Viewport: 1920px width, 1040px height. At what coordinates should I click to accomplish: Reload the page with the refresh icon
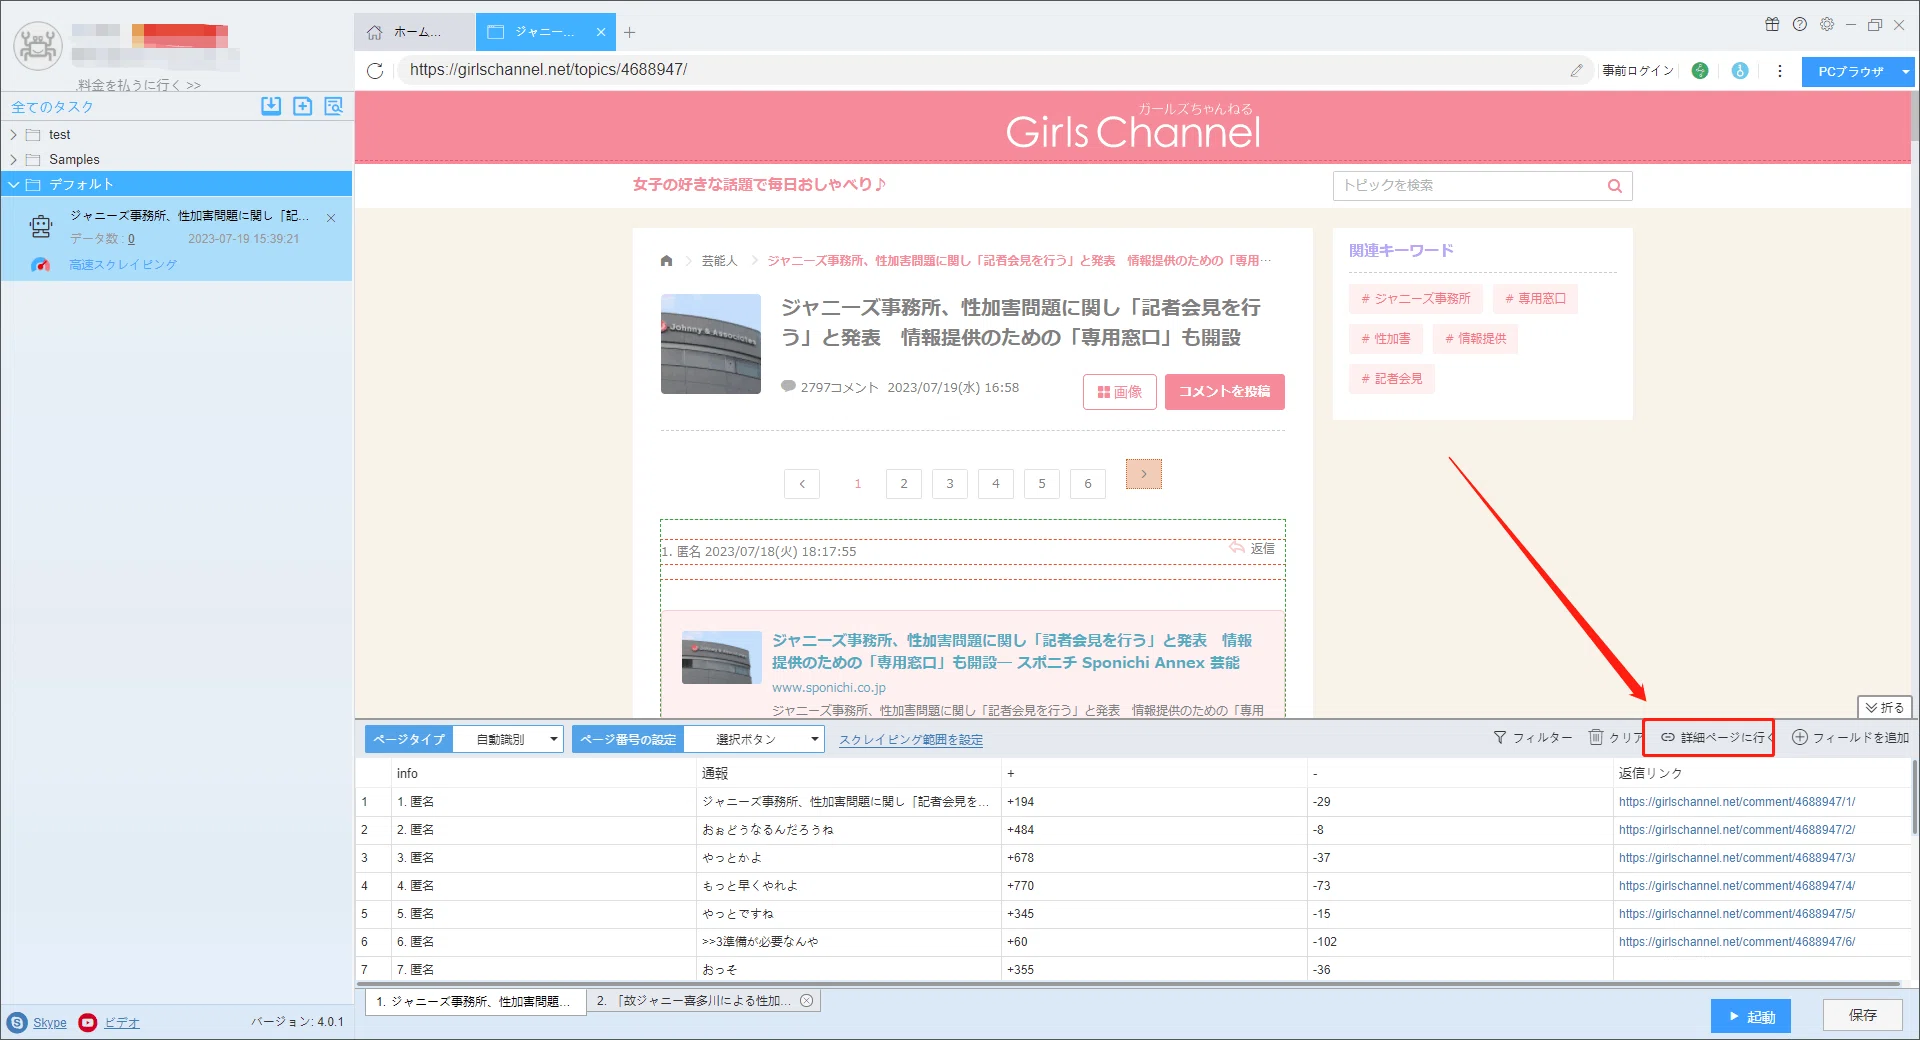[x=375, y=70]
